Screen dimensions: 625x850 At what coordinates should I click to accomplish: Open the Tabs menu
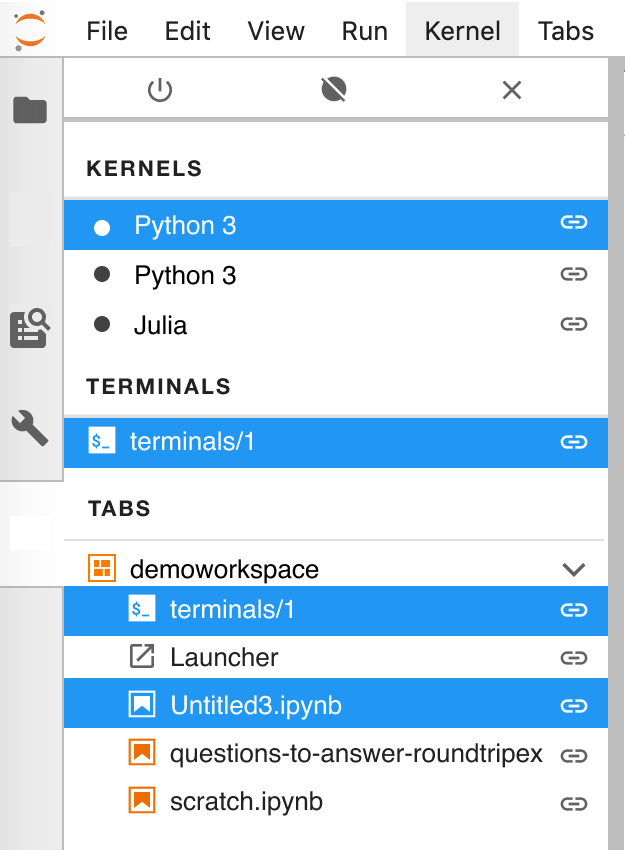pos(565,31)
